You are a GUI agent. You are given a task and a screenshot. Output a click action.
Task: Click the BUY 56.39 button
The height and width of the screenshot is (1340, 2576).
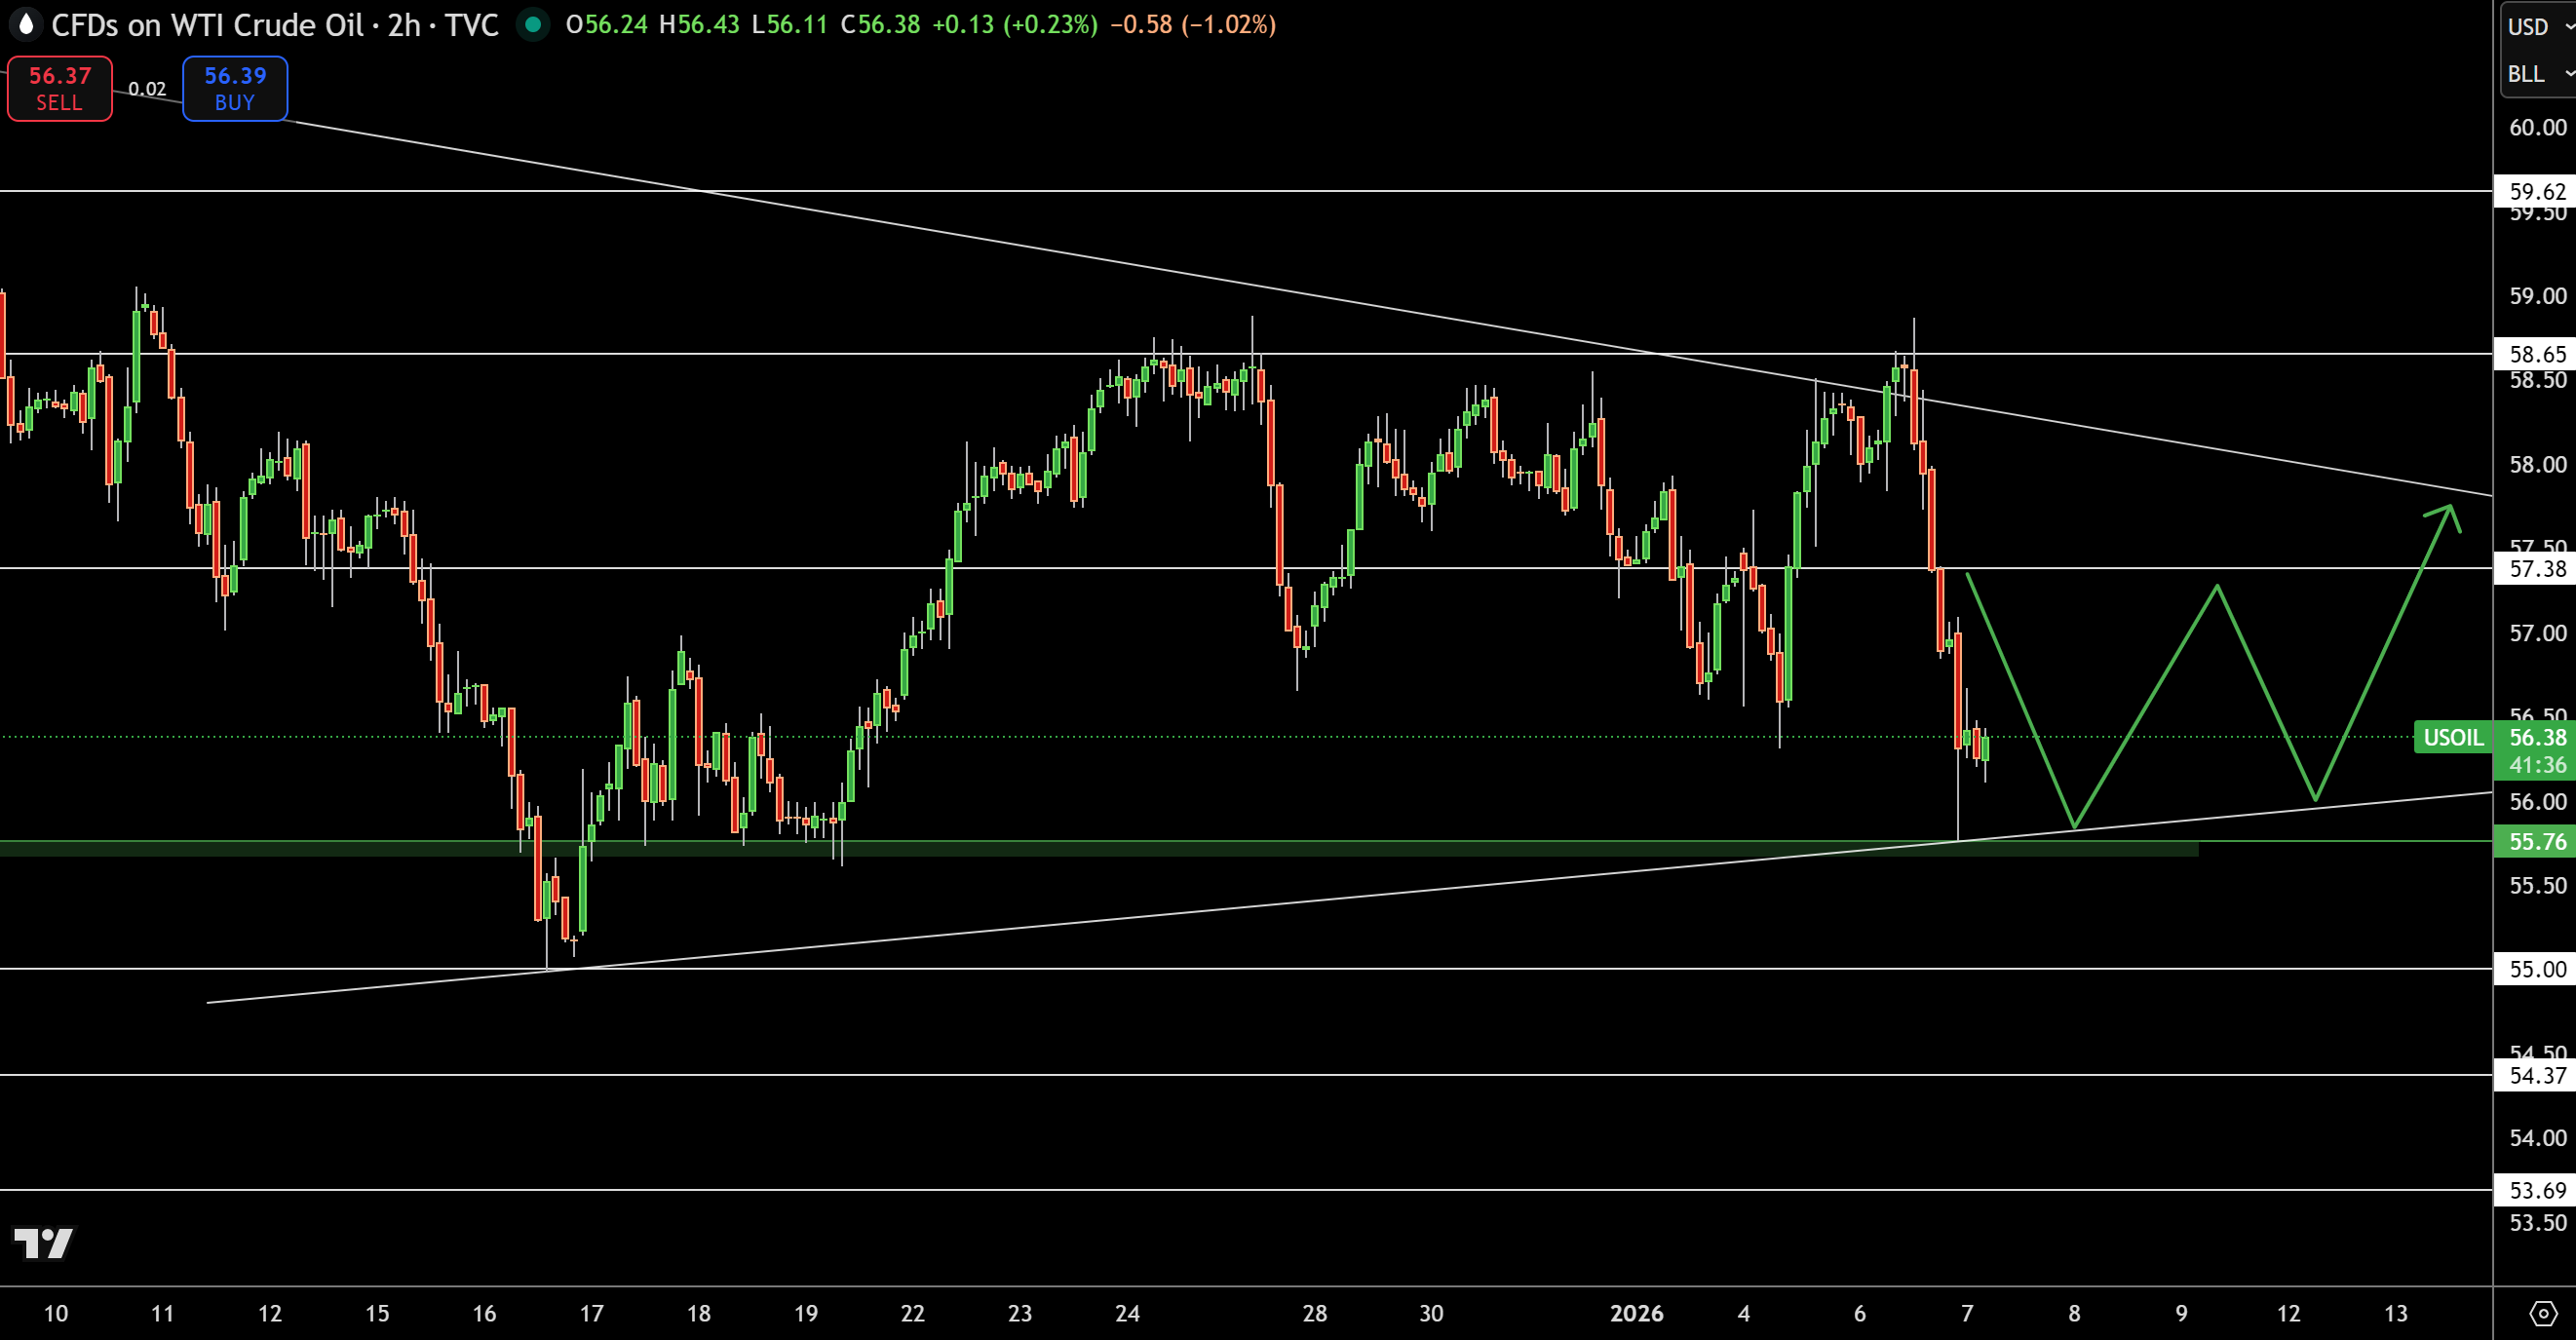coord(234,88)
